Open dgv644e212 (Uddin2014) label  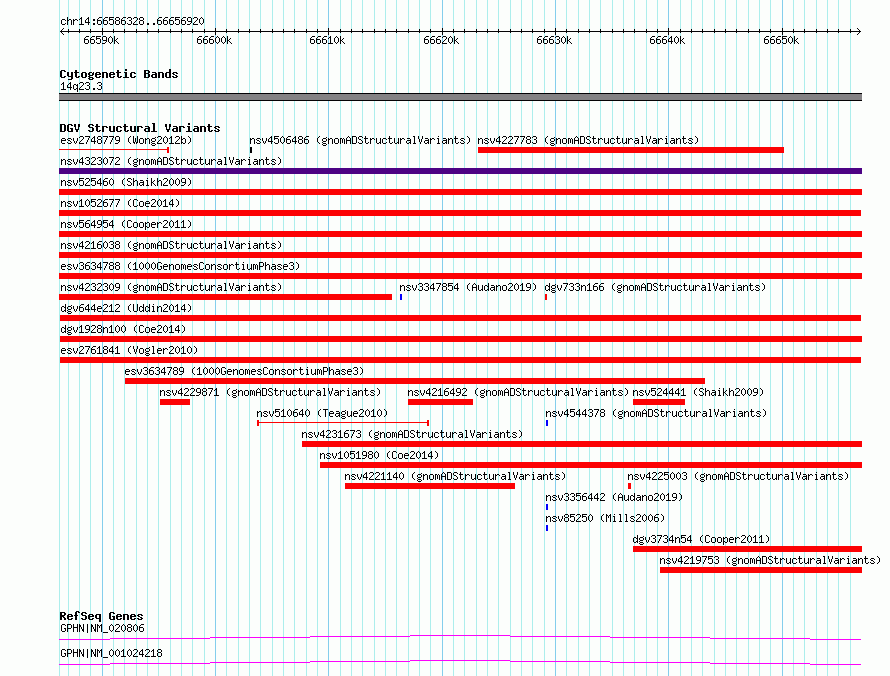point(126,308)
